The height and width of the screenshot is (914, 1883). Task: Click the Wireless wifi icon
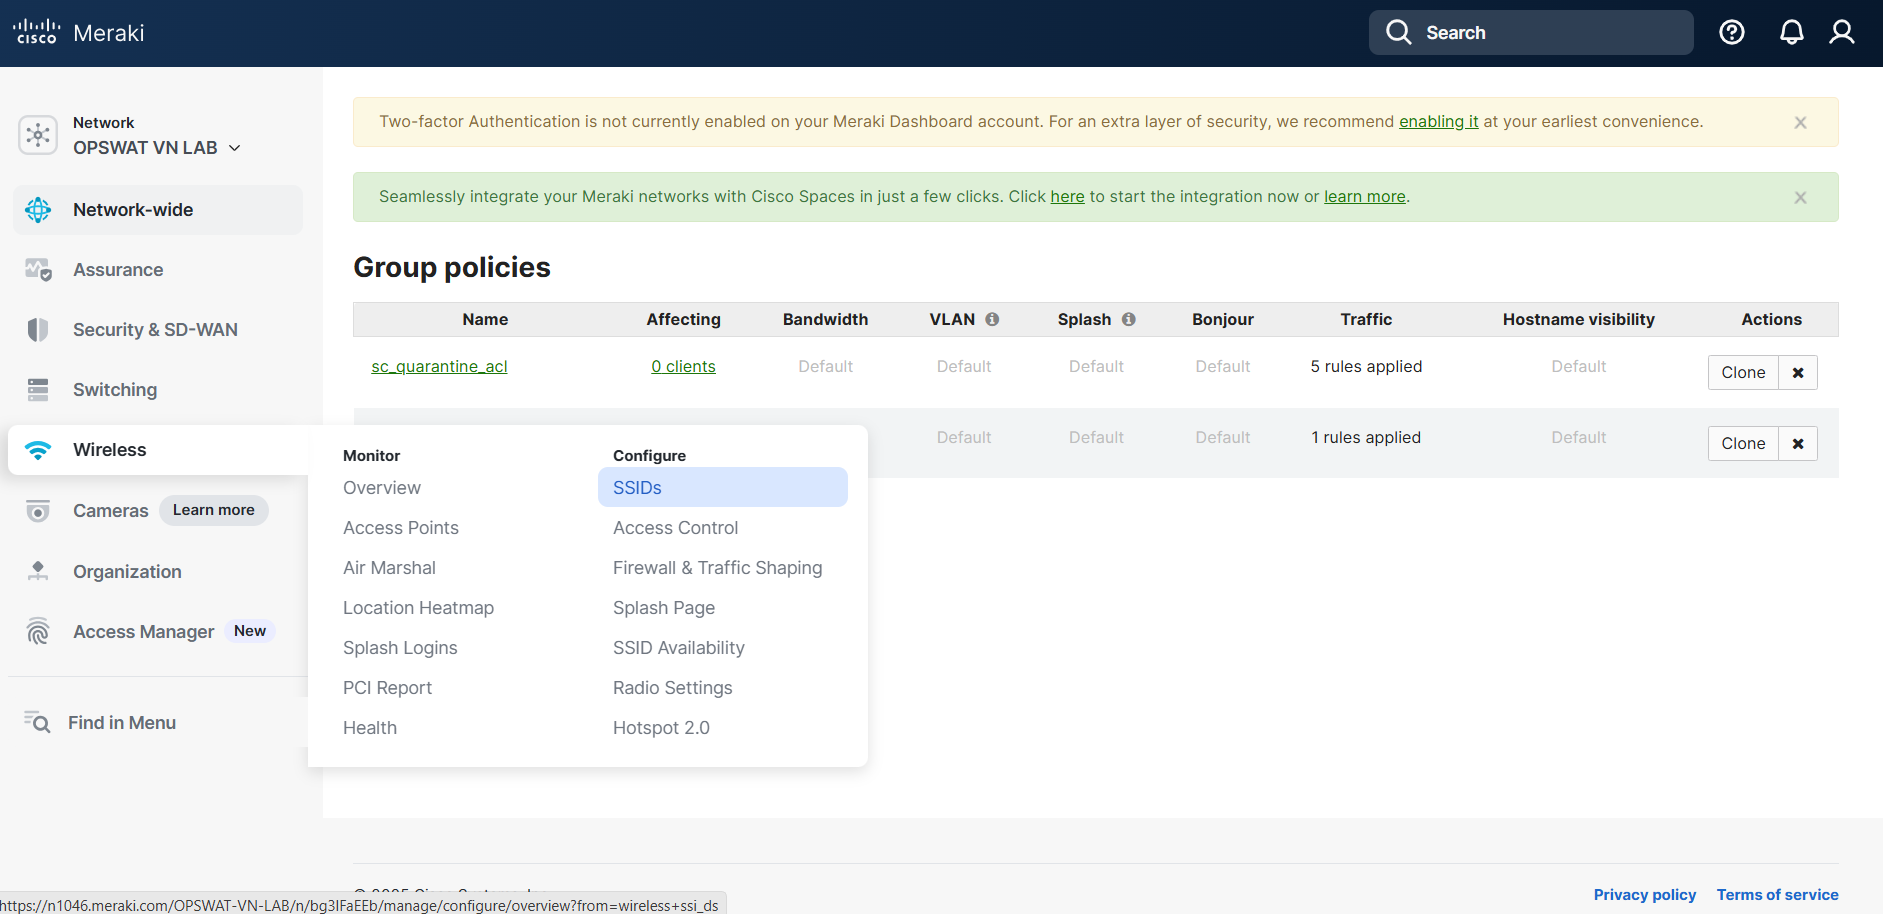click(38, 450)
